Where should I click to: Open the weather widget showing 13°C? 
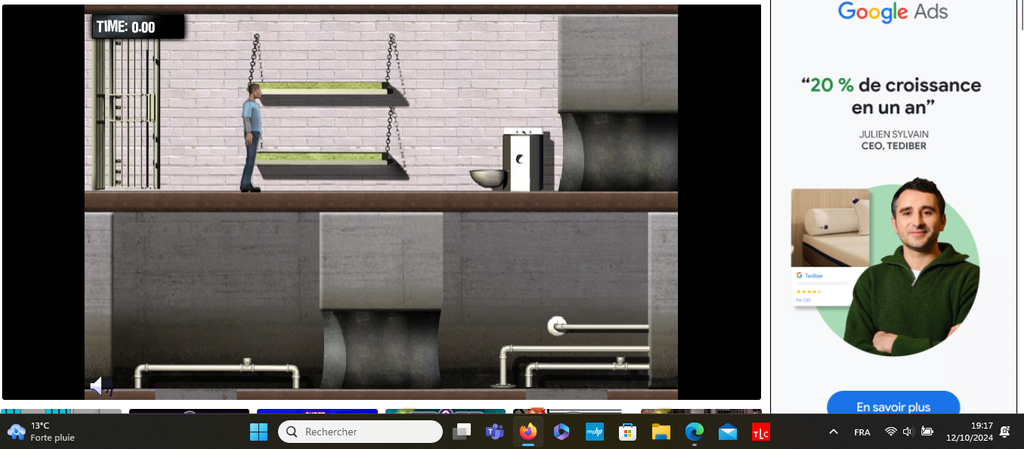[42, 432]
